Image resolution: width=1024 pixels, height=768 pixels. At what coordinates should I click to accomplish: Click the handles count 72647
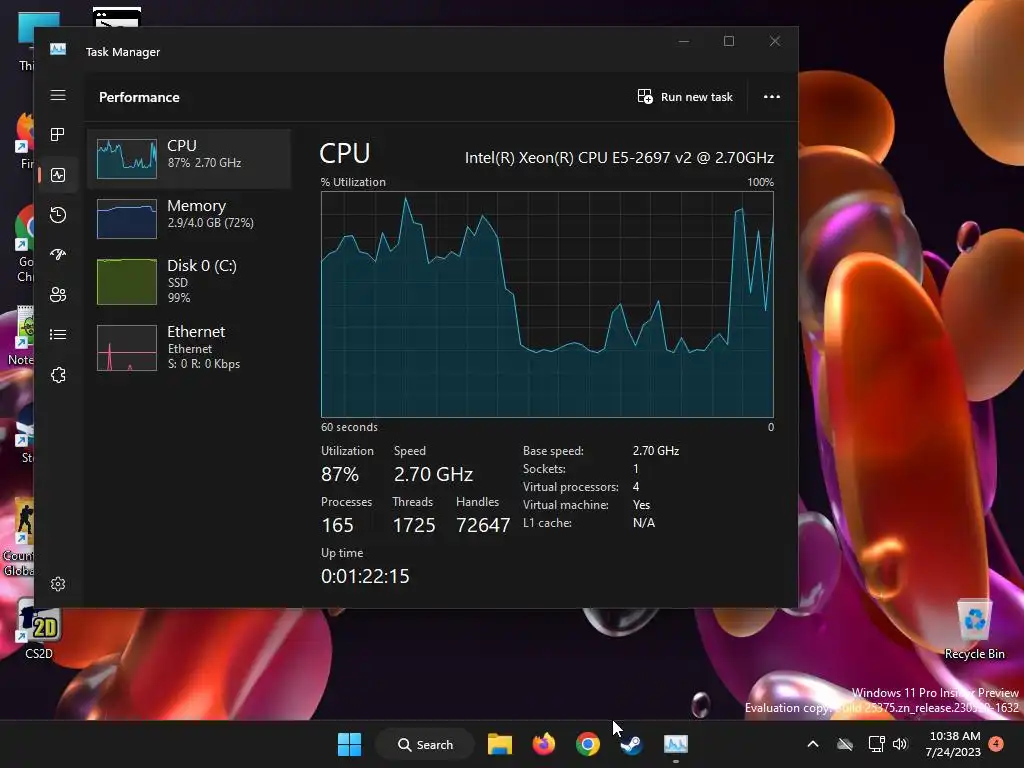coord(483,525)
